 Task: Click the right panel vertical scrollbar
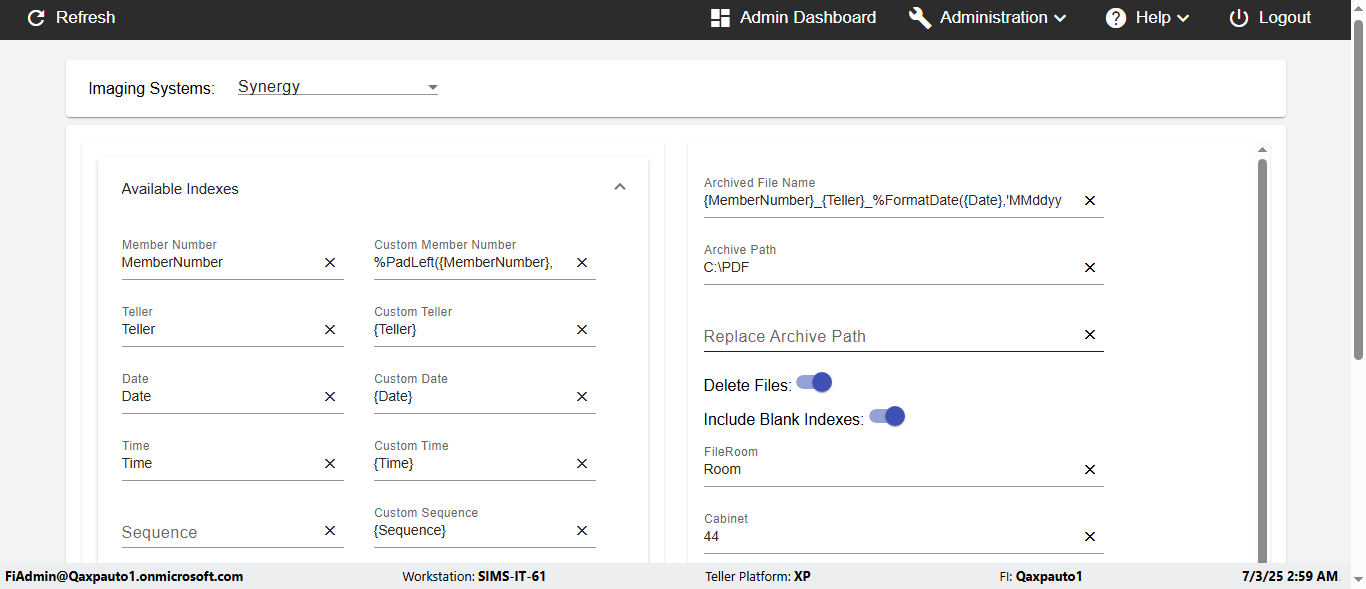tap(1262, 360)
